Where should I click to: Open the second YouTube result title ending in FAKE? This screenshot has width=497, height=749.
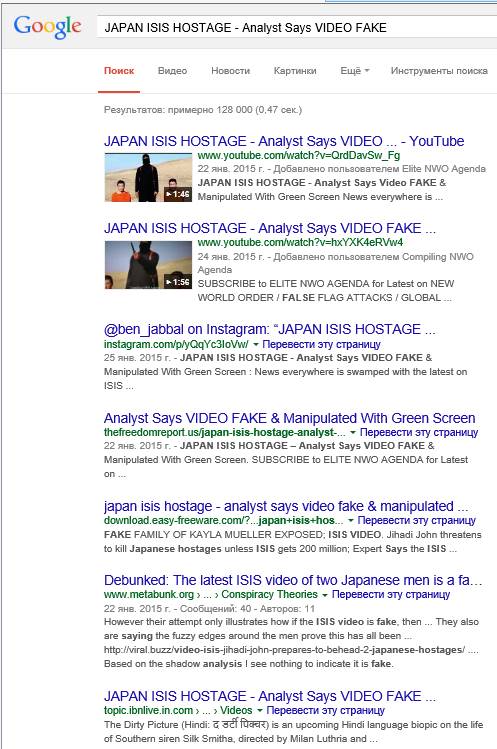(x=270, y=228)
